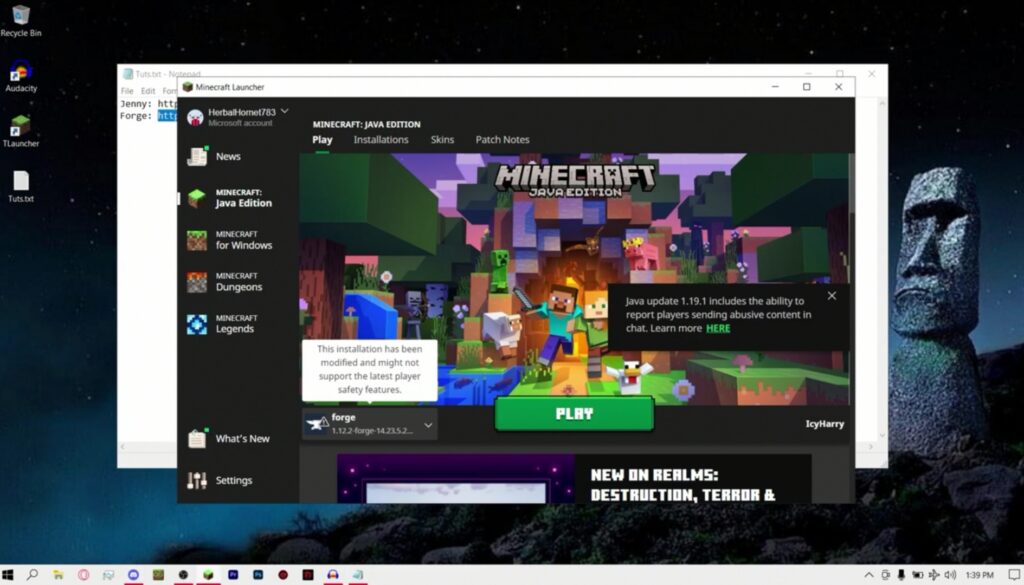
Task: Open Notepad's Edit menu
Action: click(148, 91)
